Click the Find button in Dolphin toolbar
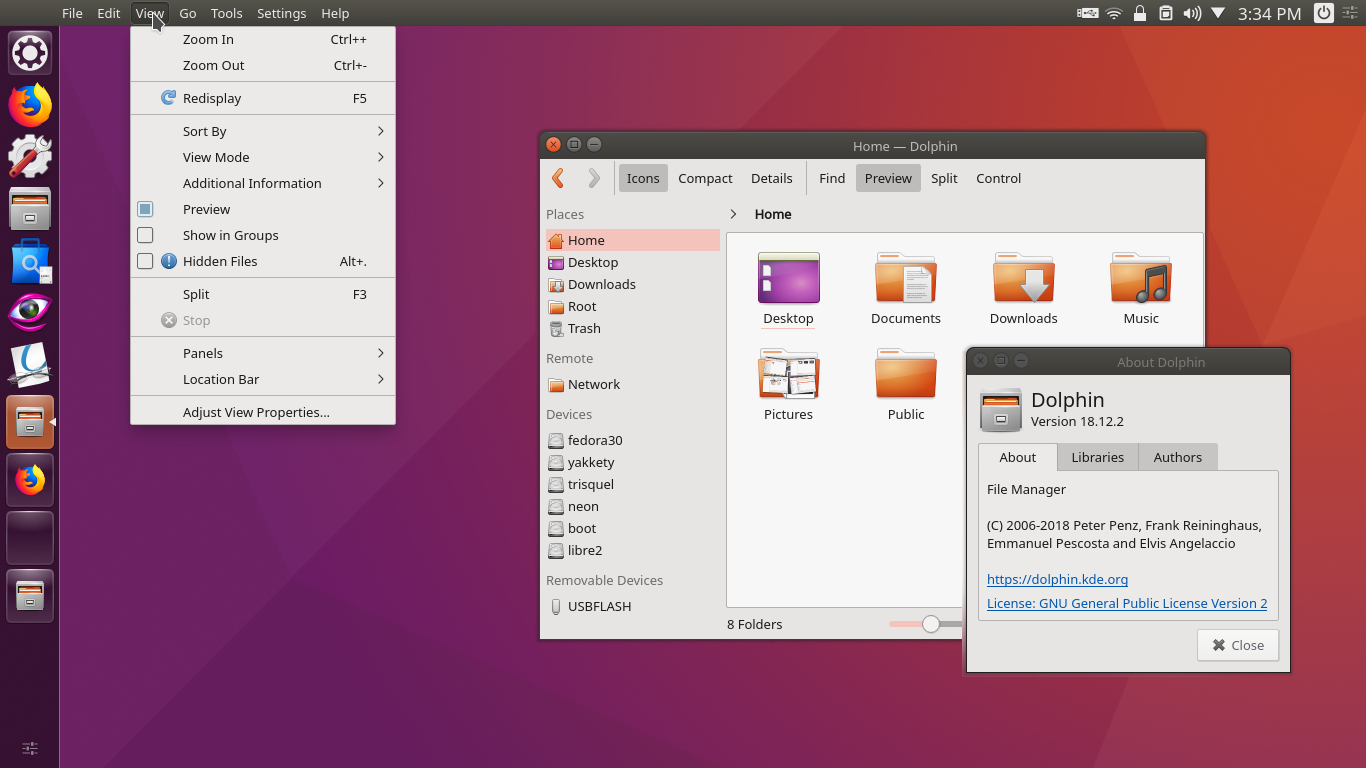 tap(832, 178)
